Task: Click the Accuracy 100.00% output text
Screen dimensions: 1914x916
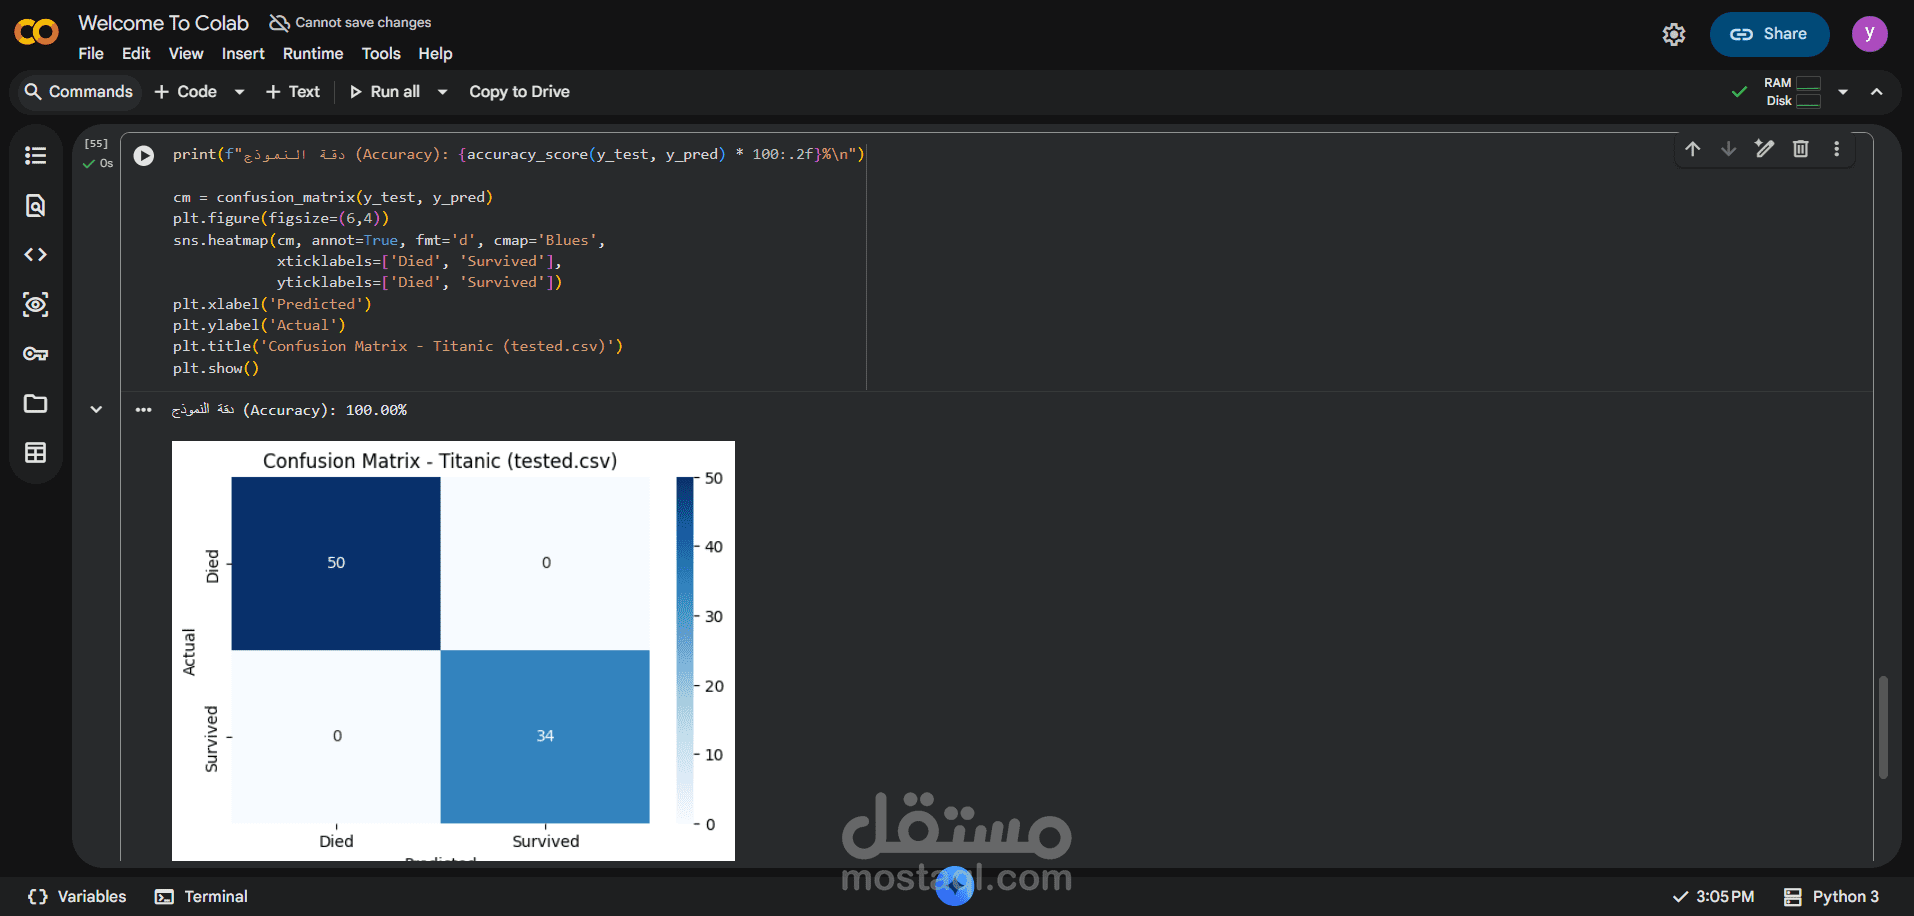Action: pyautogui.click(x=289, y=410)
